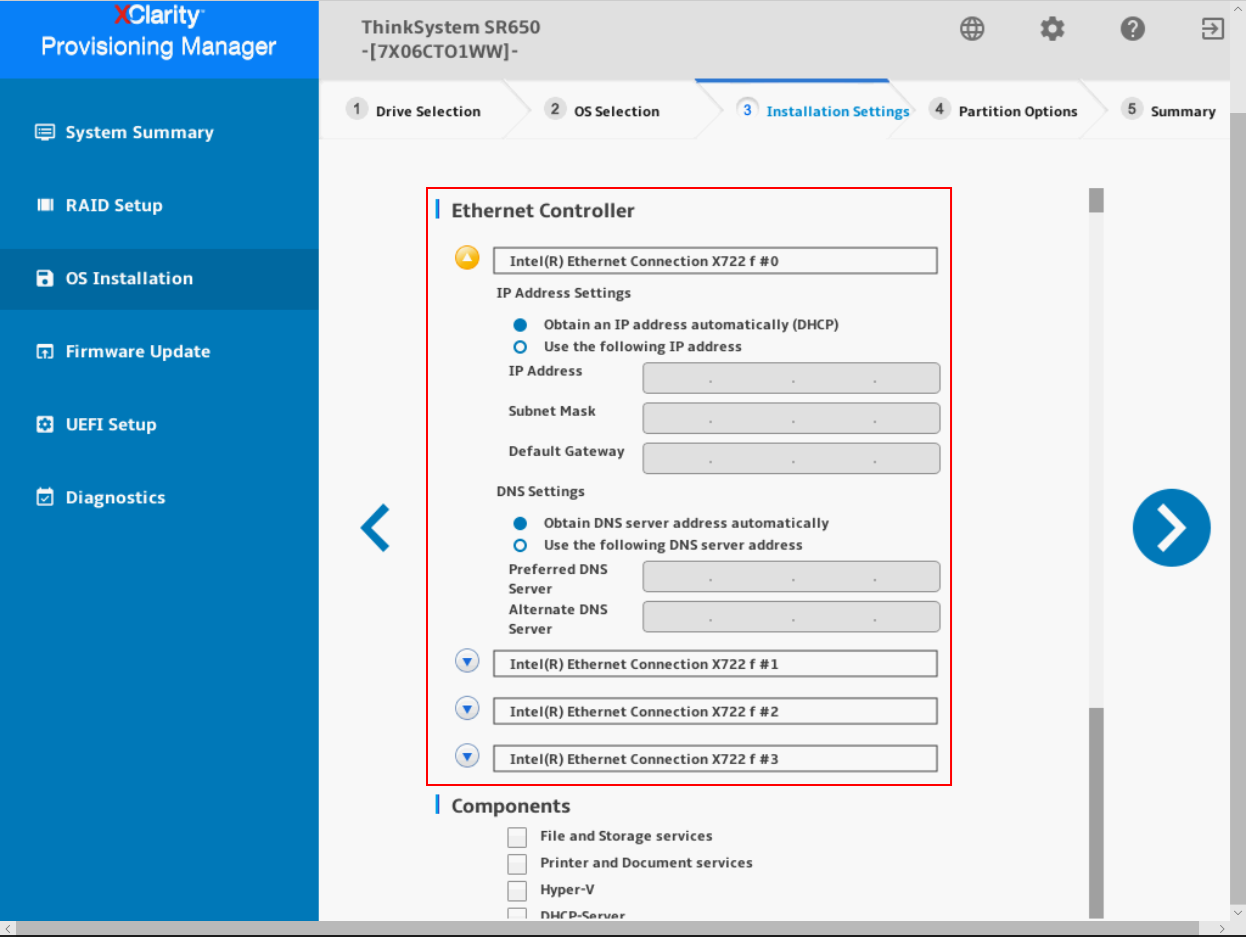Screen dimensions: 1246x937
Task: Click Intel Ethernet Connection X722 f #2 bar
Action: (x=715, y=711)
